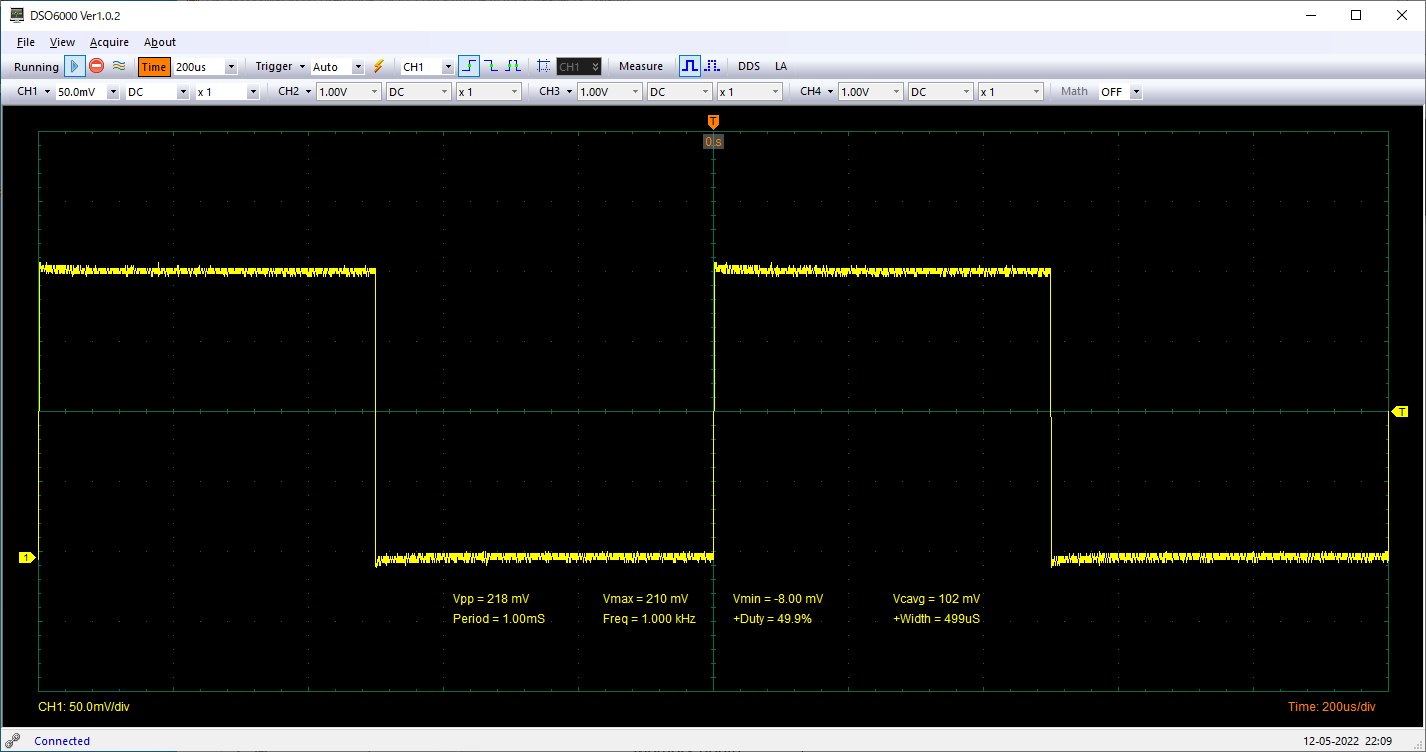Viewport: 1426px width, 752px height.
Task: Click the orange trigger position marker at top
Action: [713, 121]
